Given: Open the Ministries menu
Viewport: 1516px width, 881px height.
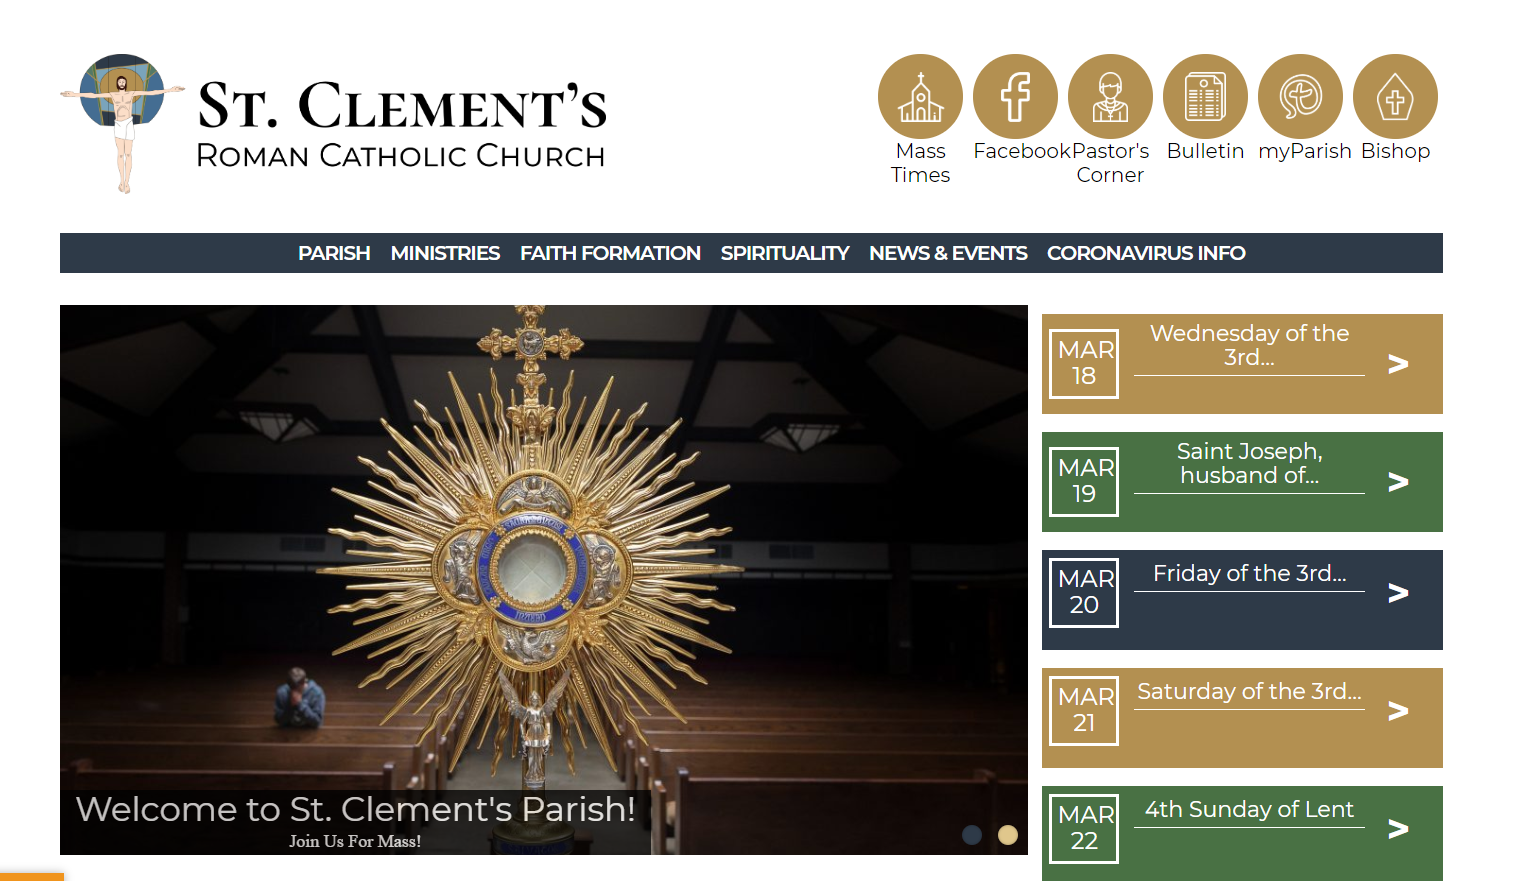Looking at the screenshot, I should click(445, 253).
